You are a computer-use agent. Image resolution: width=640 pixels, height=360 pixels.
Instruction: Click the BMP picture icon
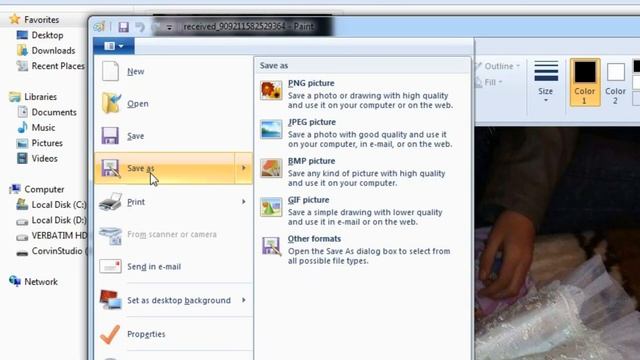[271, 168]
